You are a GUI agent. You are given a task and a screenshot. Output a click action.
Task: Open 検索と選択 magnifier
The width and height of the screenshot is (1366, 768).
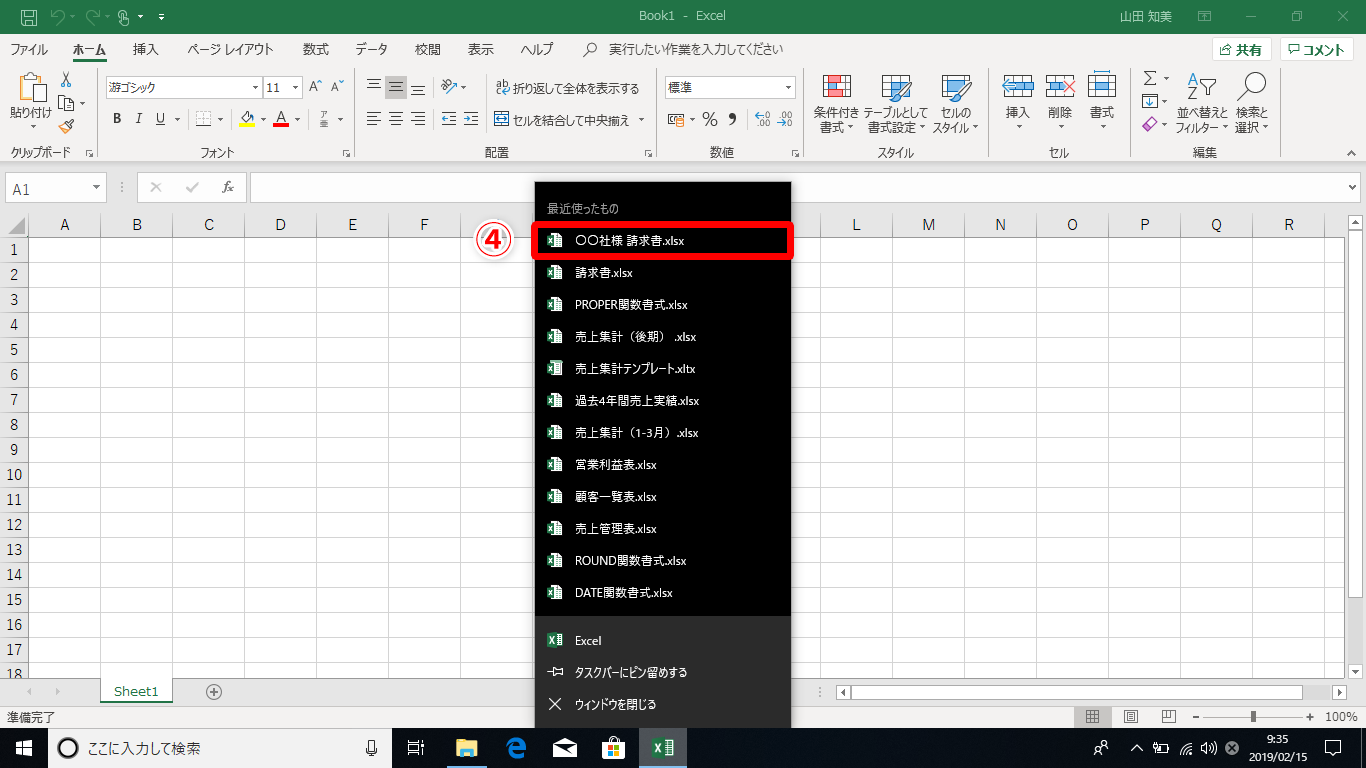(1251, 103)
